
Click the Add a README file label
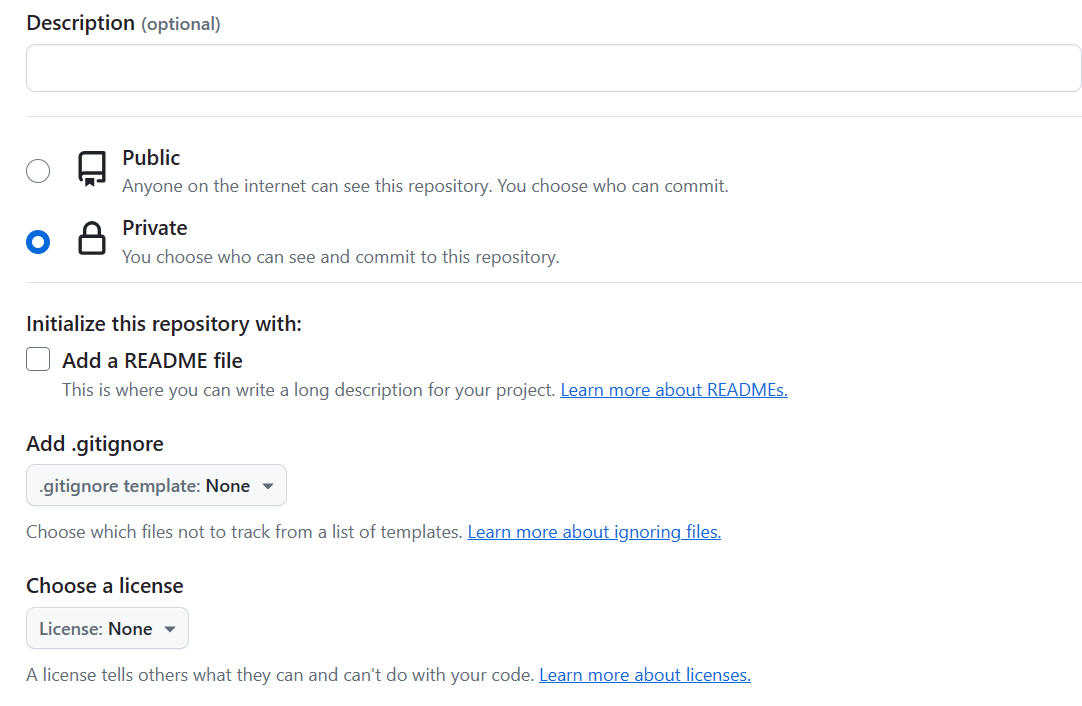coord(152,360)
